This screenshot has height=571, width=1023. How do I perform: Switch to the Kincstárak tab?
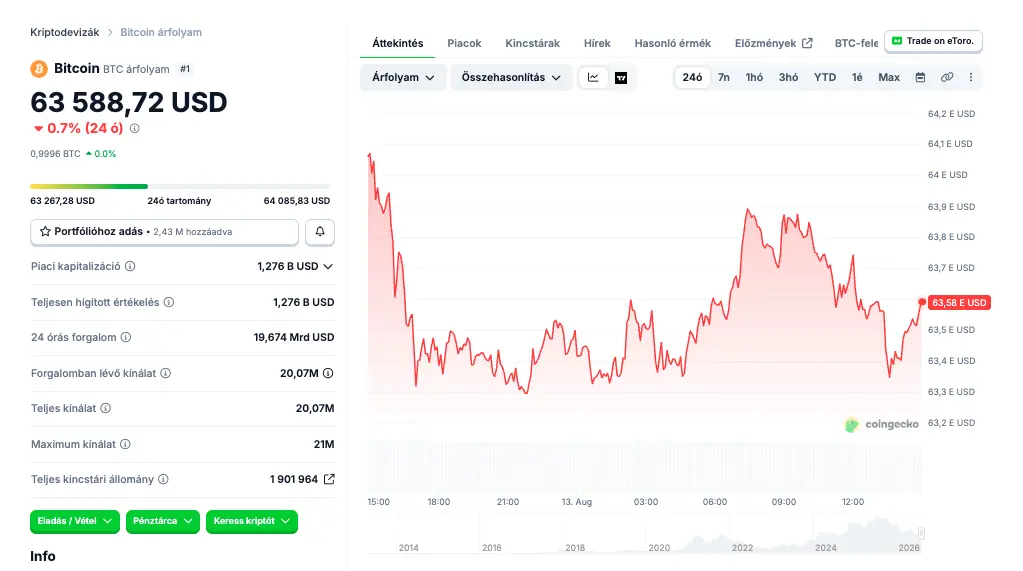532,43
